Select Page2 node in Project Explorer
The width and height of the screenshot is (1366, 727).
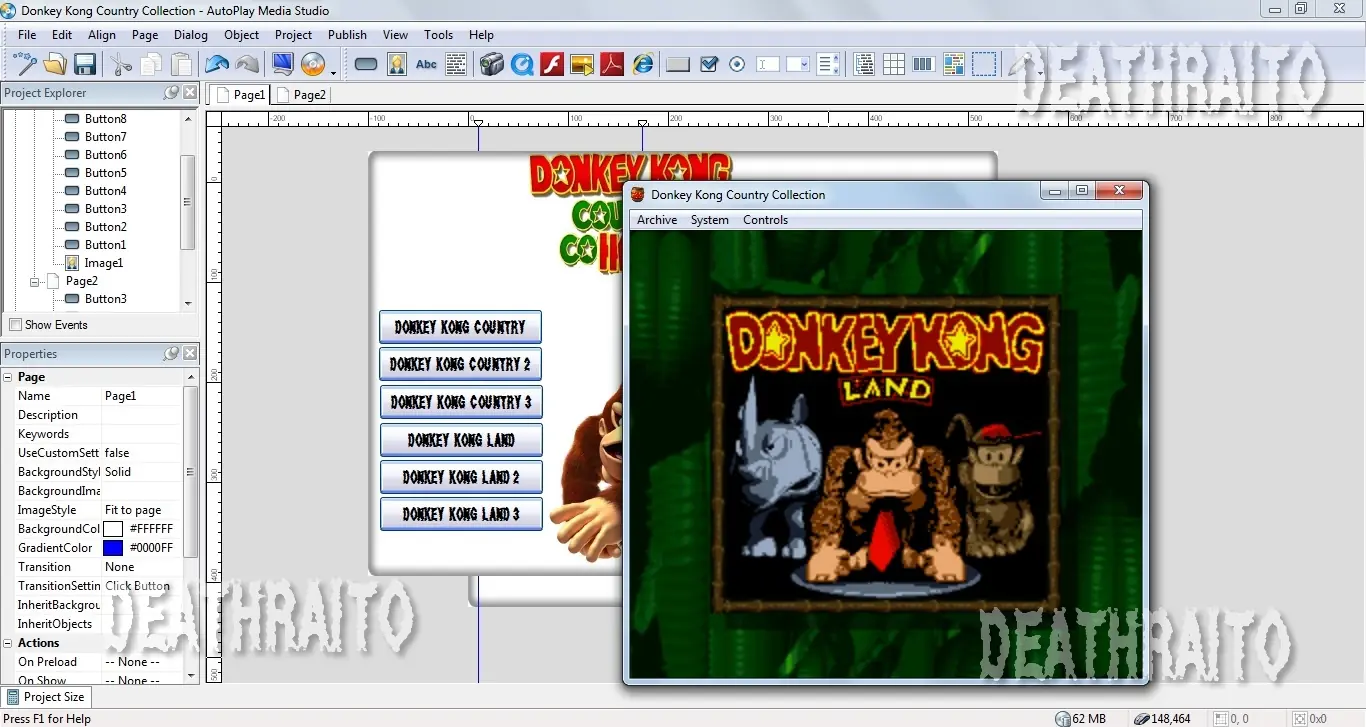(82, 281)
